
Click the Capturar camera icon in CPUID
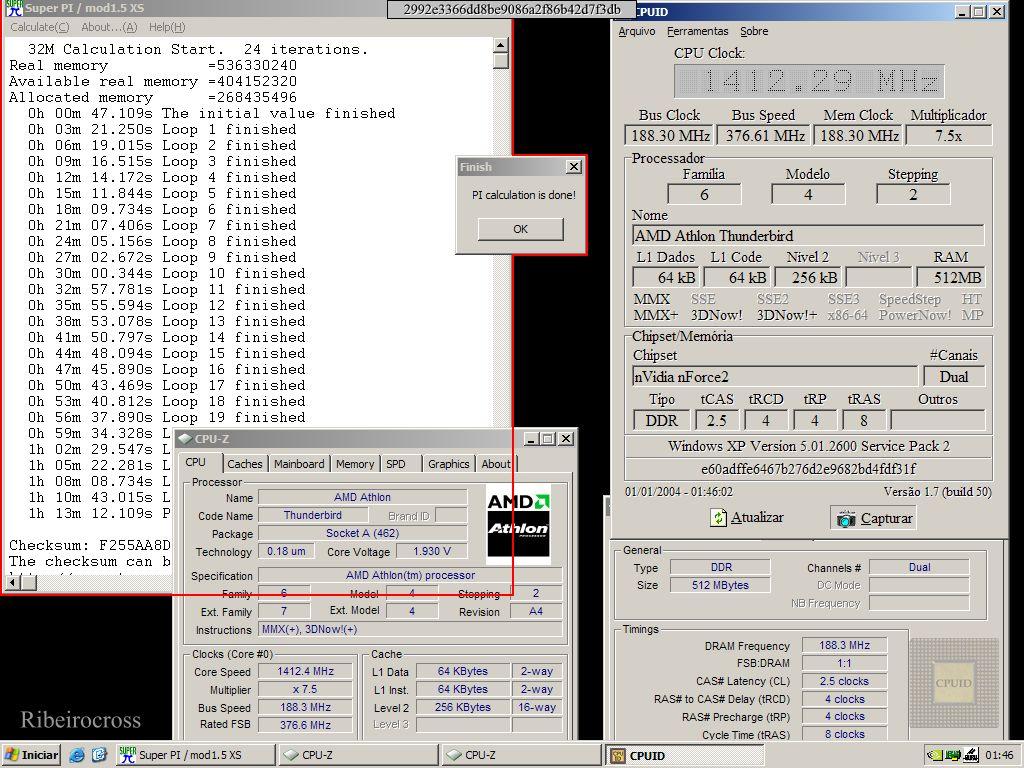pyautogui.click(x=846, y=519)
